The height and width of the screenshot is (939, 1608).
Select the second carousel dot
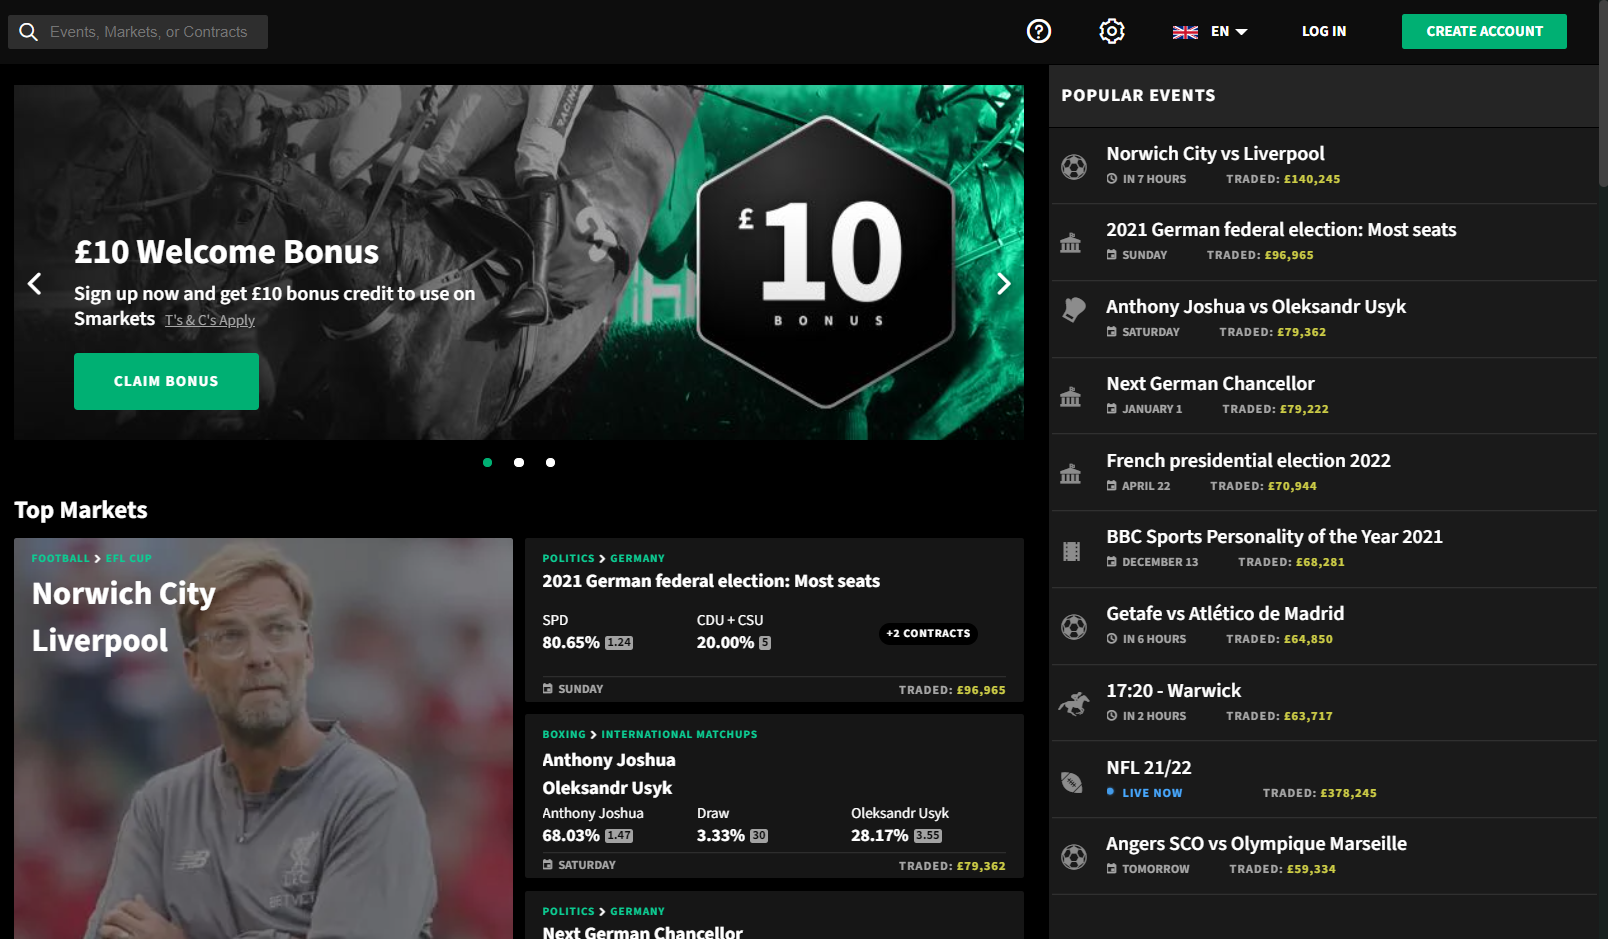point(519,463)
